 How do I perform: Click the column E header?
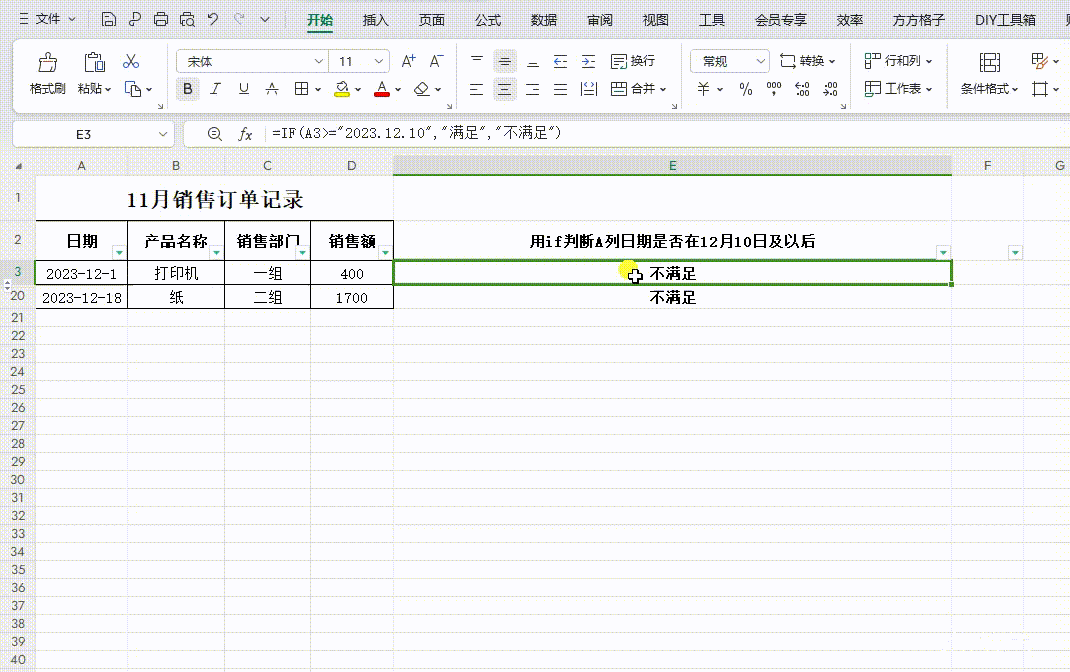coord(672,165)
